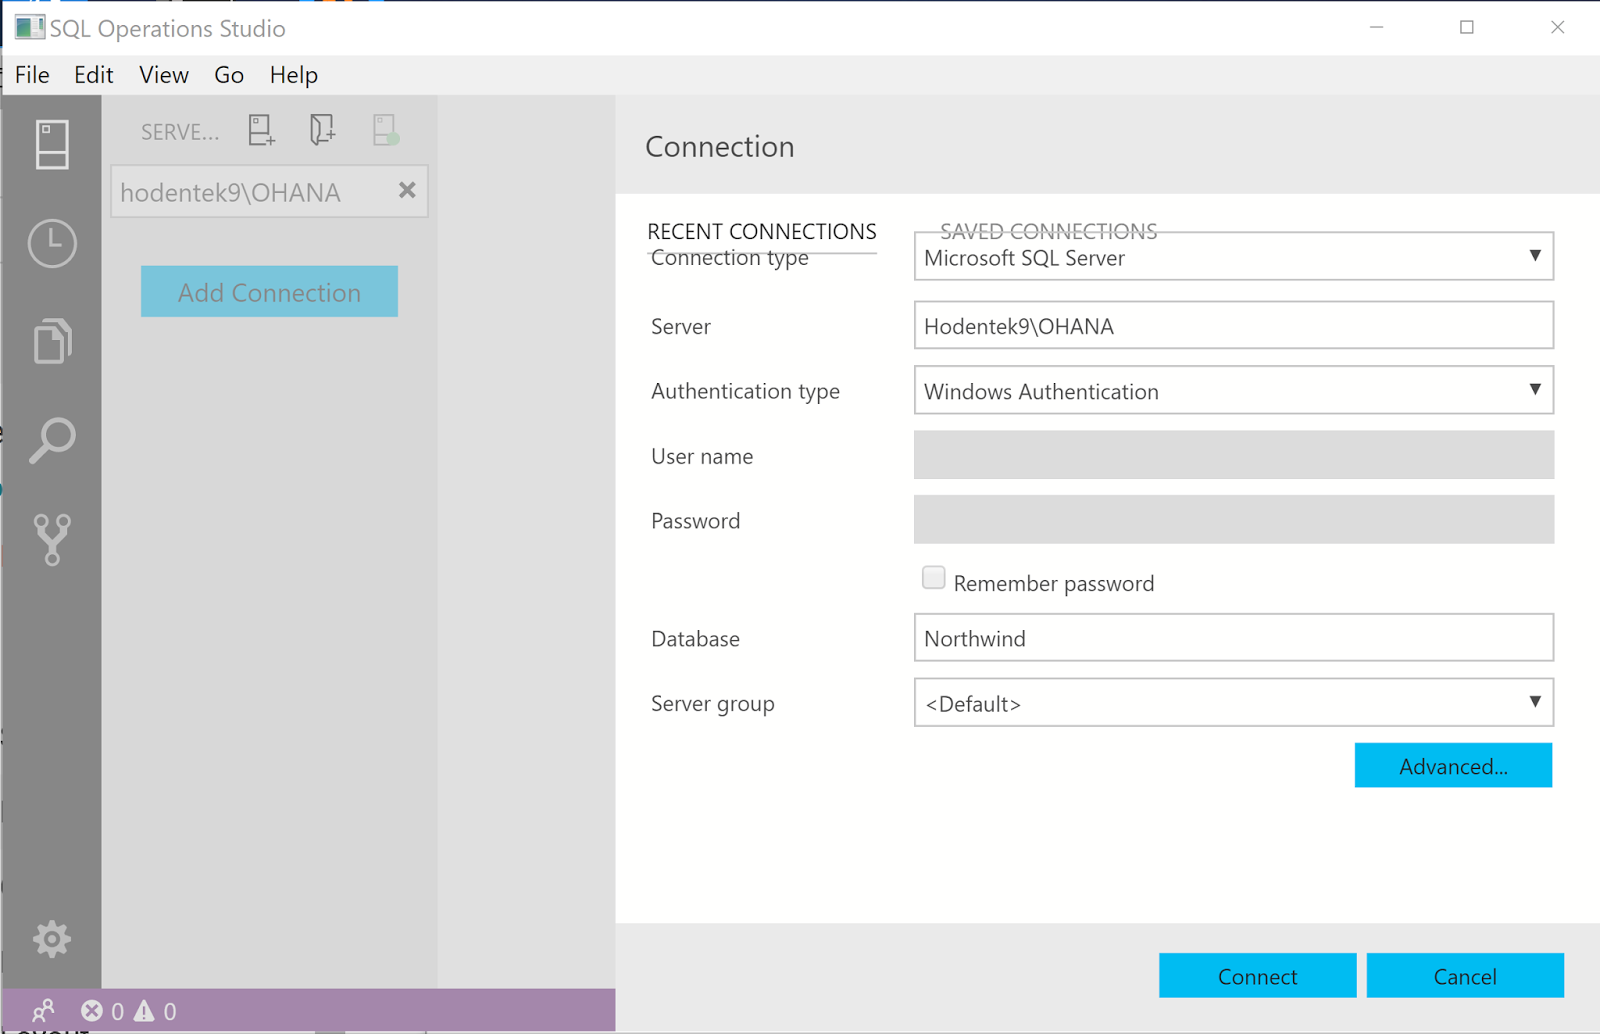Viewport: 1600px width, 1034px height.
Task: Click the Advanced... button
Action: tap(1453, 766)
